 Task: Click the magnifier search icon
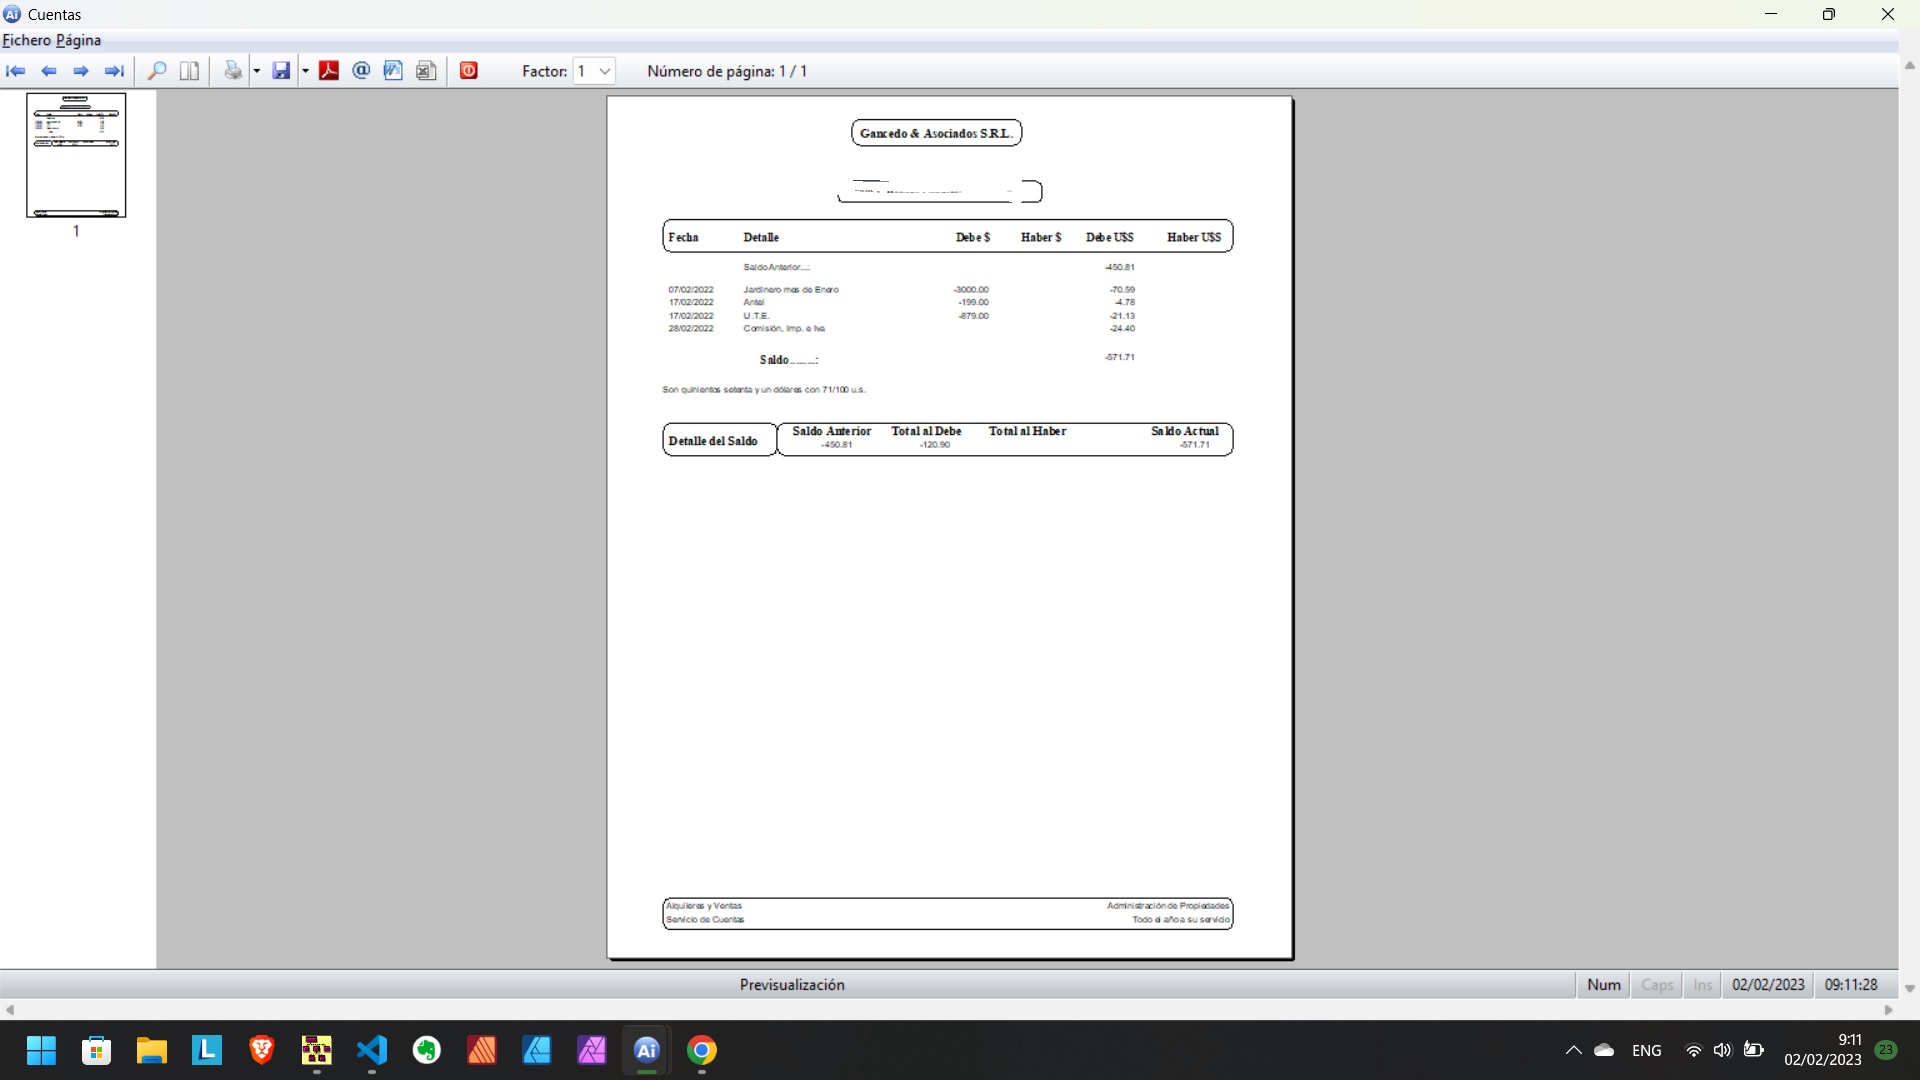click(x=157, y=71)
